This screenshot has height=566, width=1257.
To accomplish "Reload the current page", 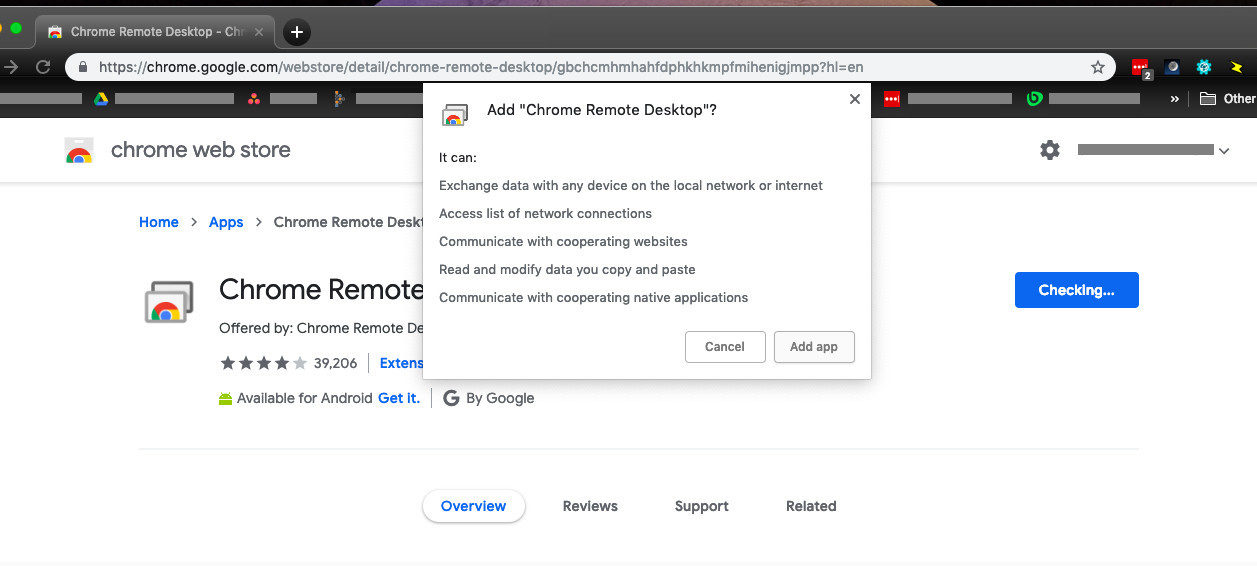I will [43, 67].
